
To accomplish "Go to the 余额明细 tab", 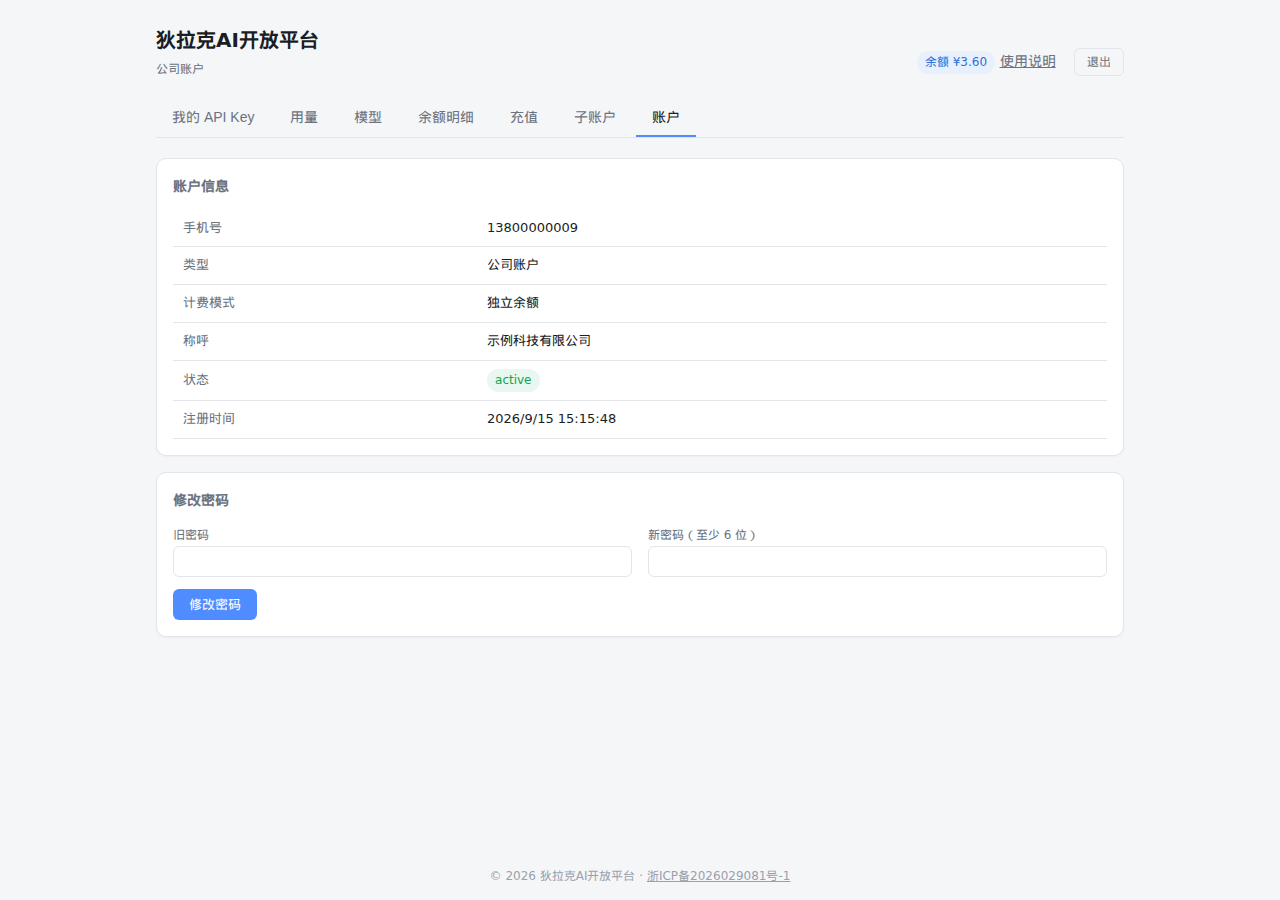I will pos(446,117).
